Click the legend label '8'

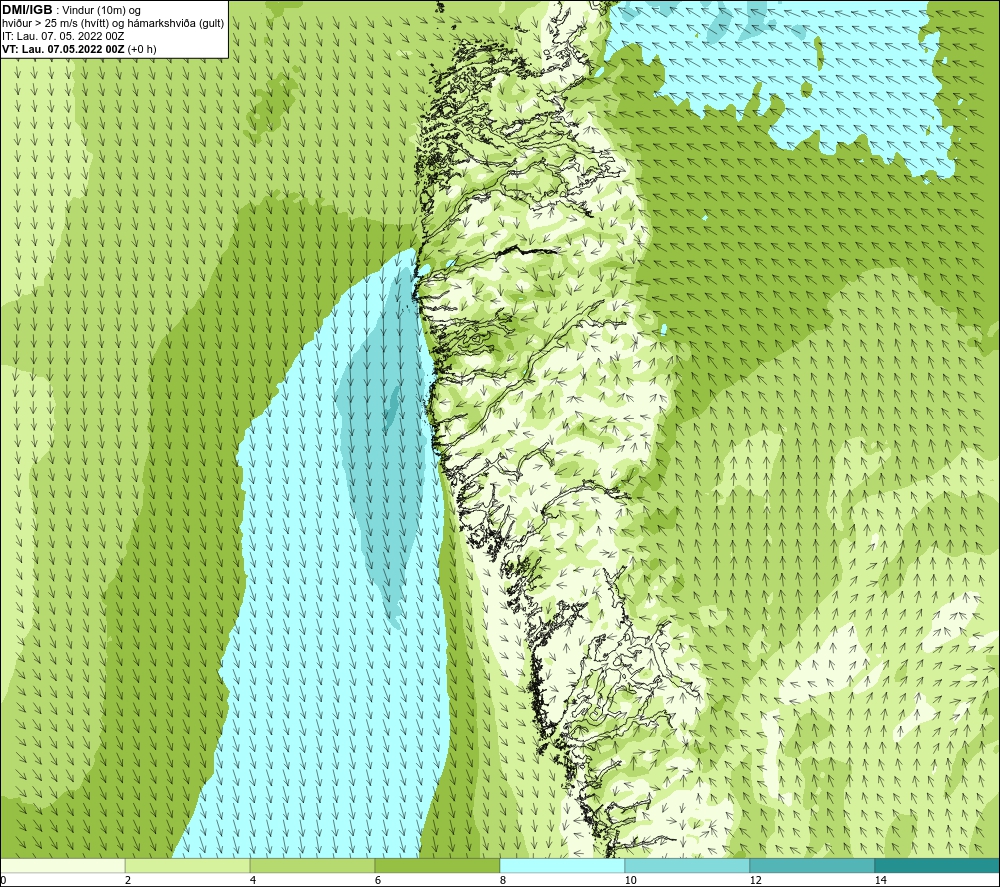503,881
